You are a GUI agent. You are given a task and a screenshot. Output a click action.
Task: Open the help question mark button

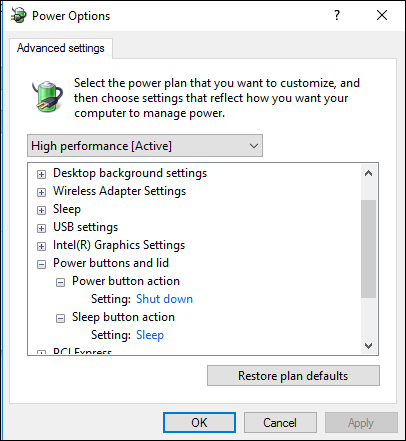pos(337,15)
